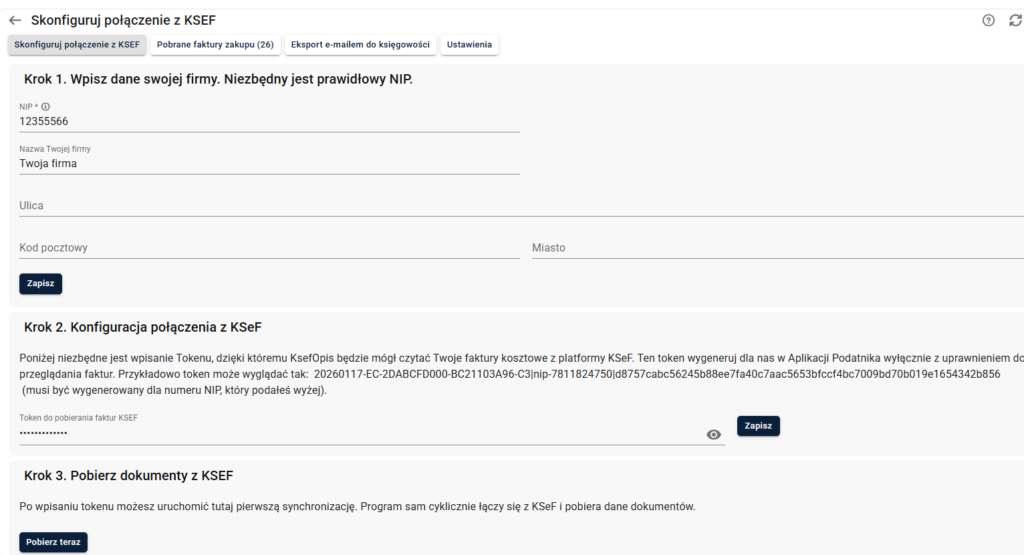
Task: Click the info icon beside the NIP label
Action: click(46, 106)
